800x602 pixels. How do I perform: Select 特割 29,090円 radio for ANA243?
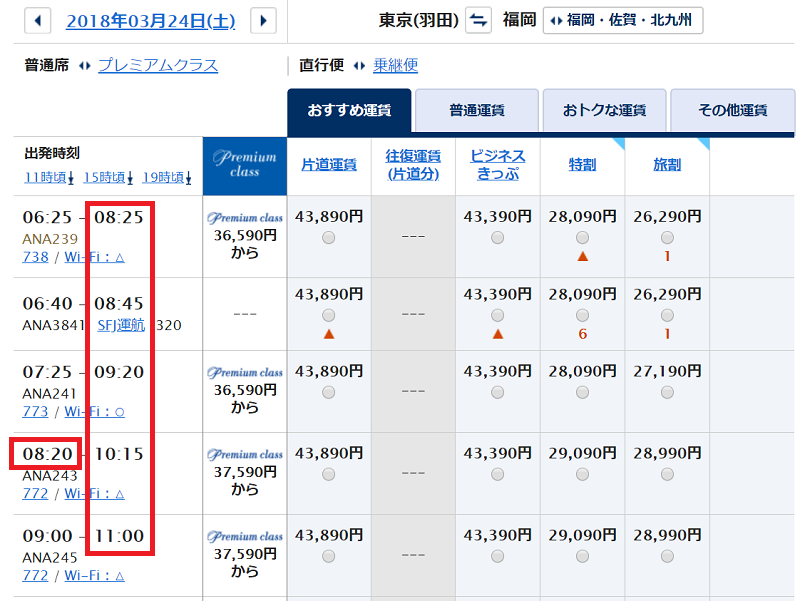(583, 474)
